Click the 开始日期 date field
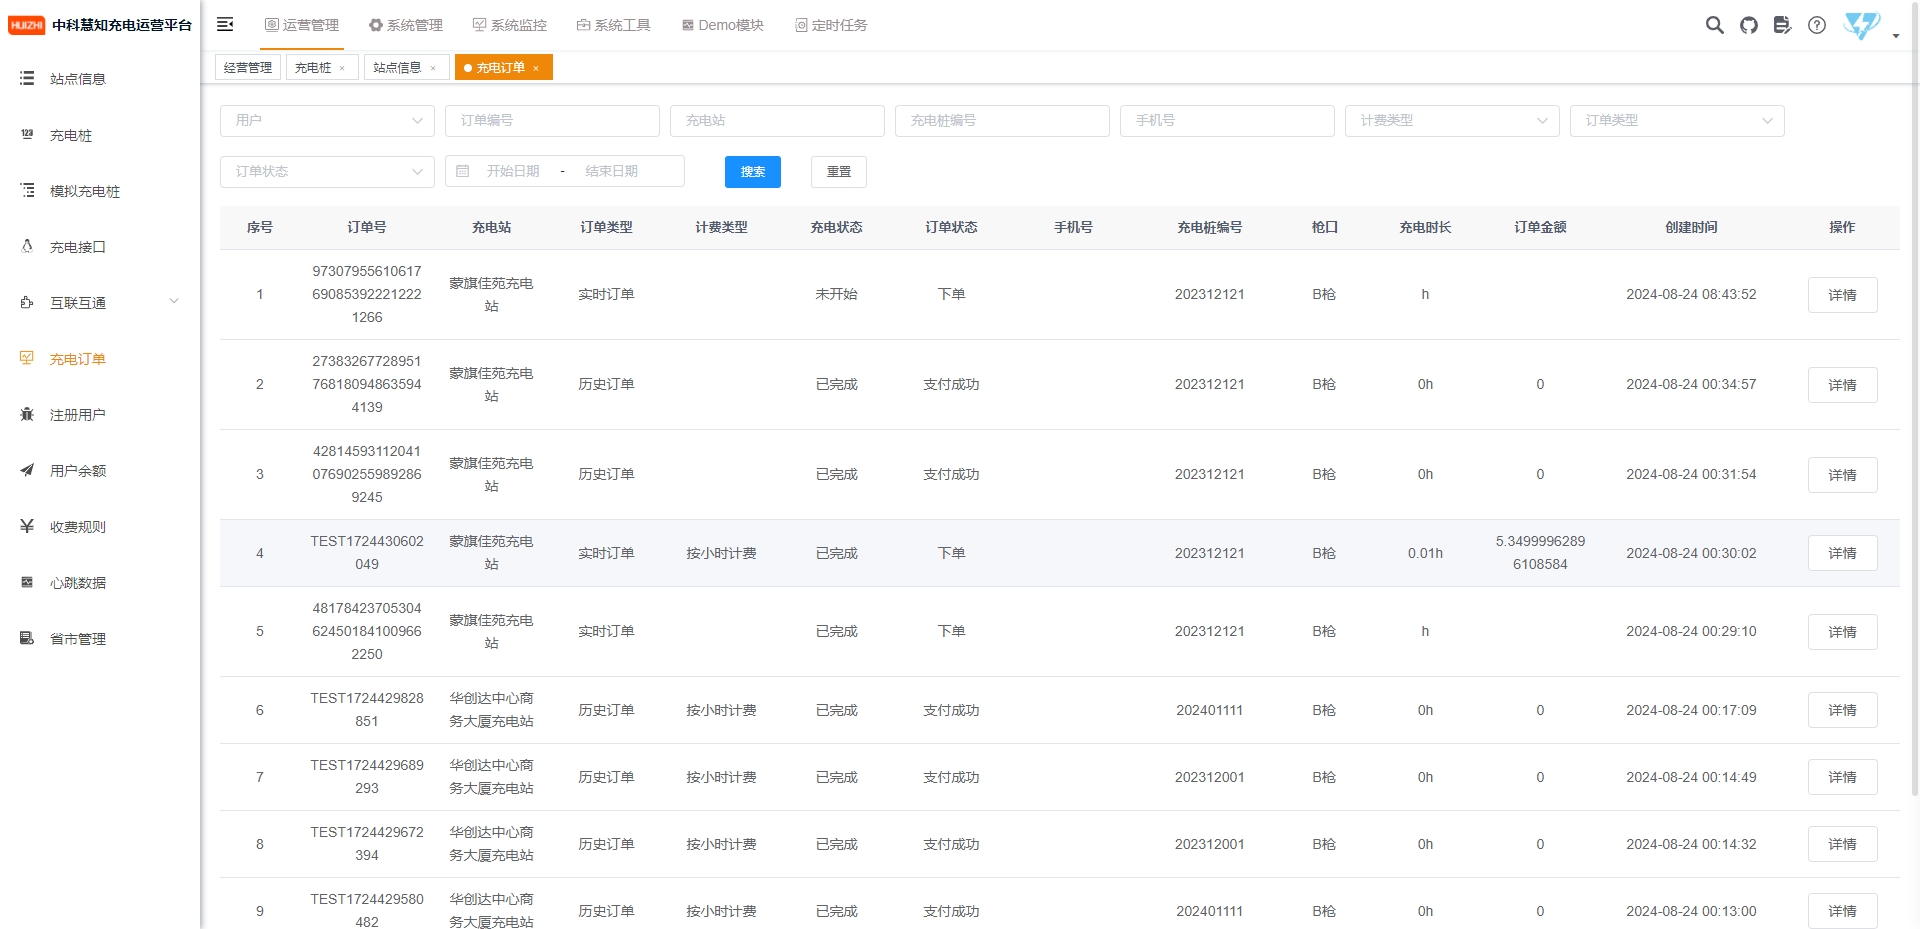The height and width of the screenshot is (929, 1920). (x=513, y=171)
